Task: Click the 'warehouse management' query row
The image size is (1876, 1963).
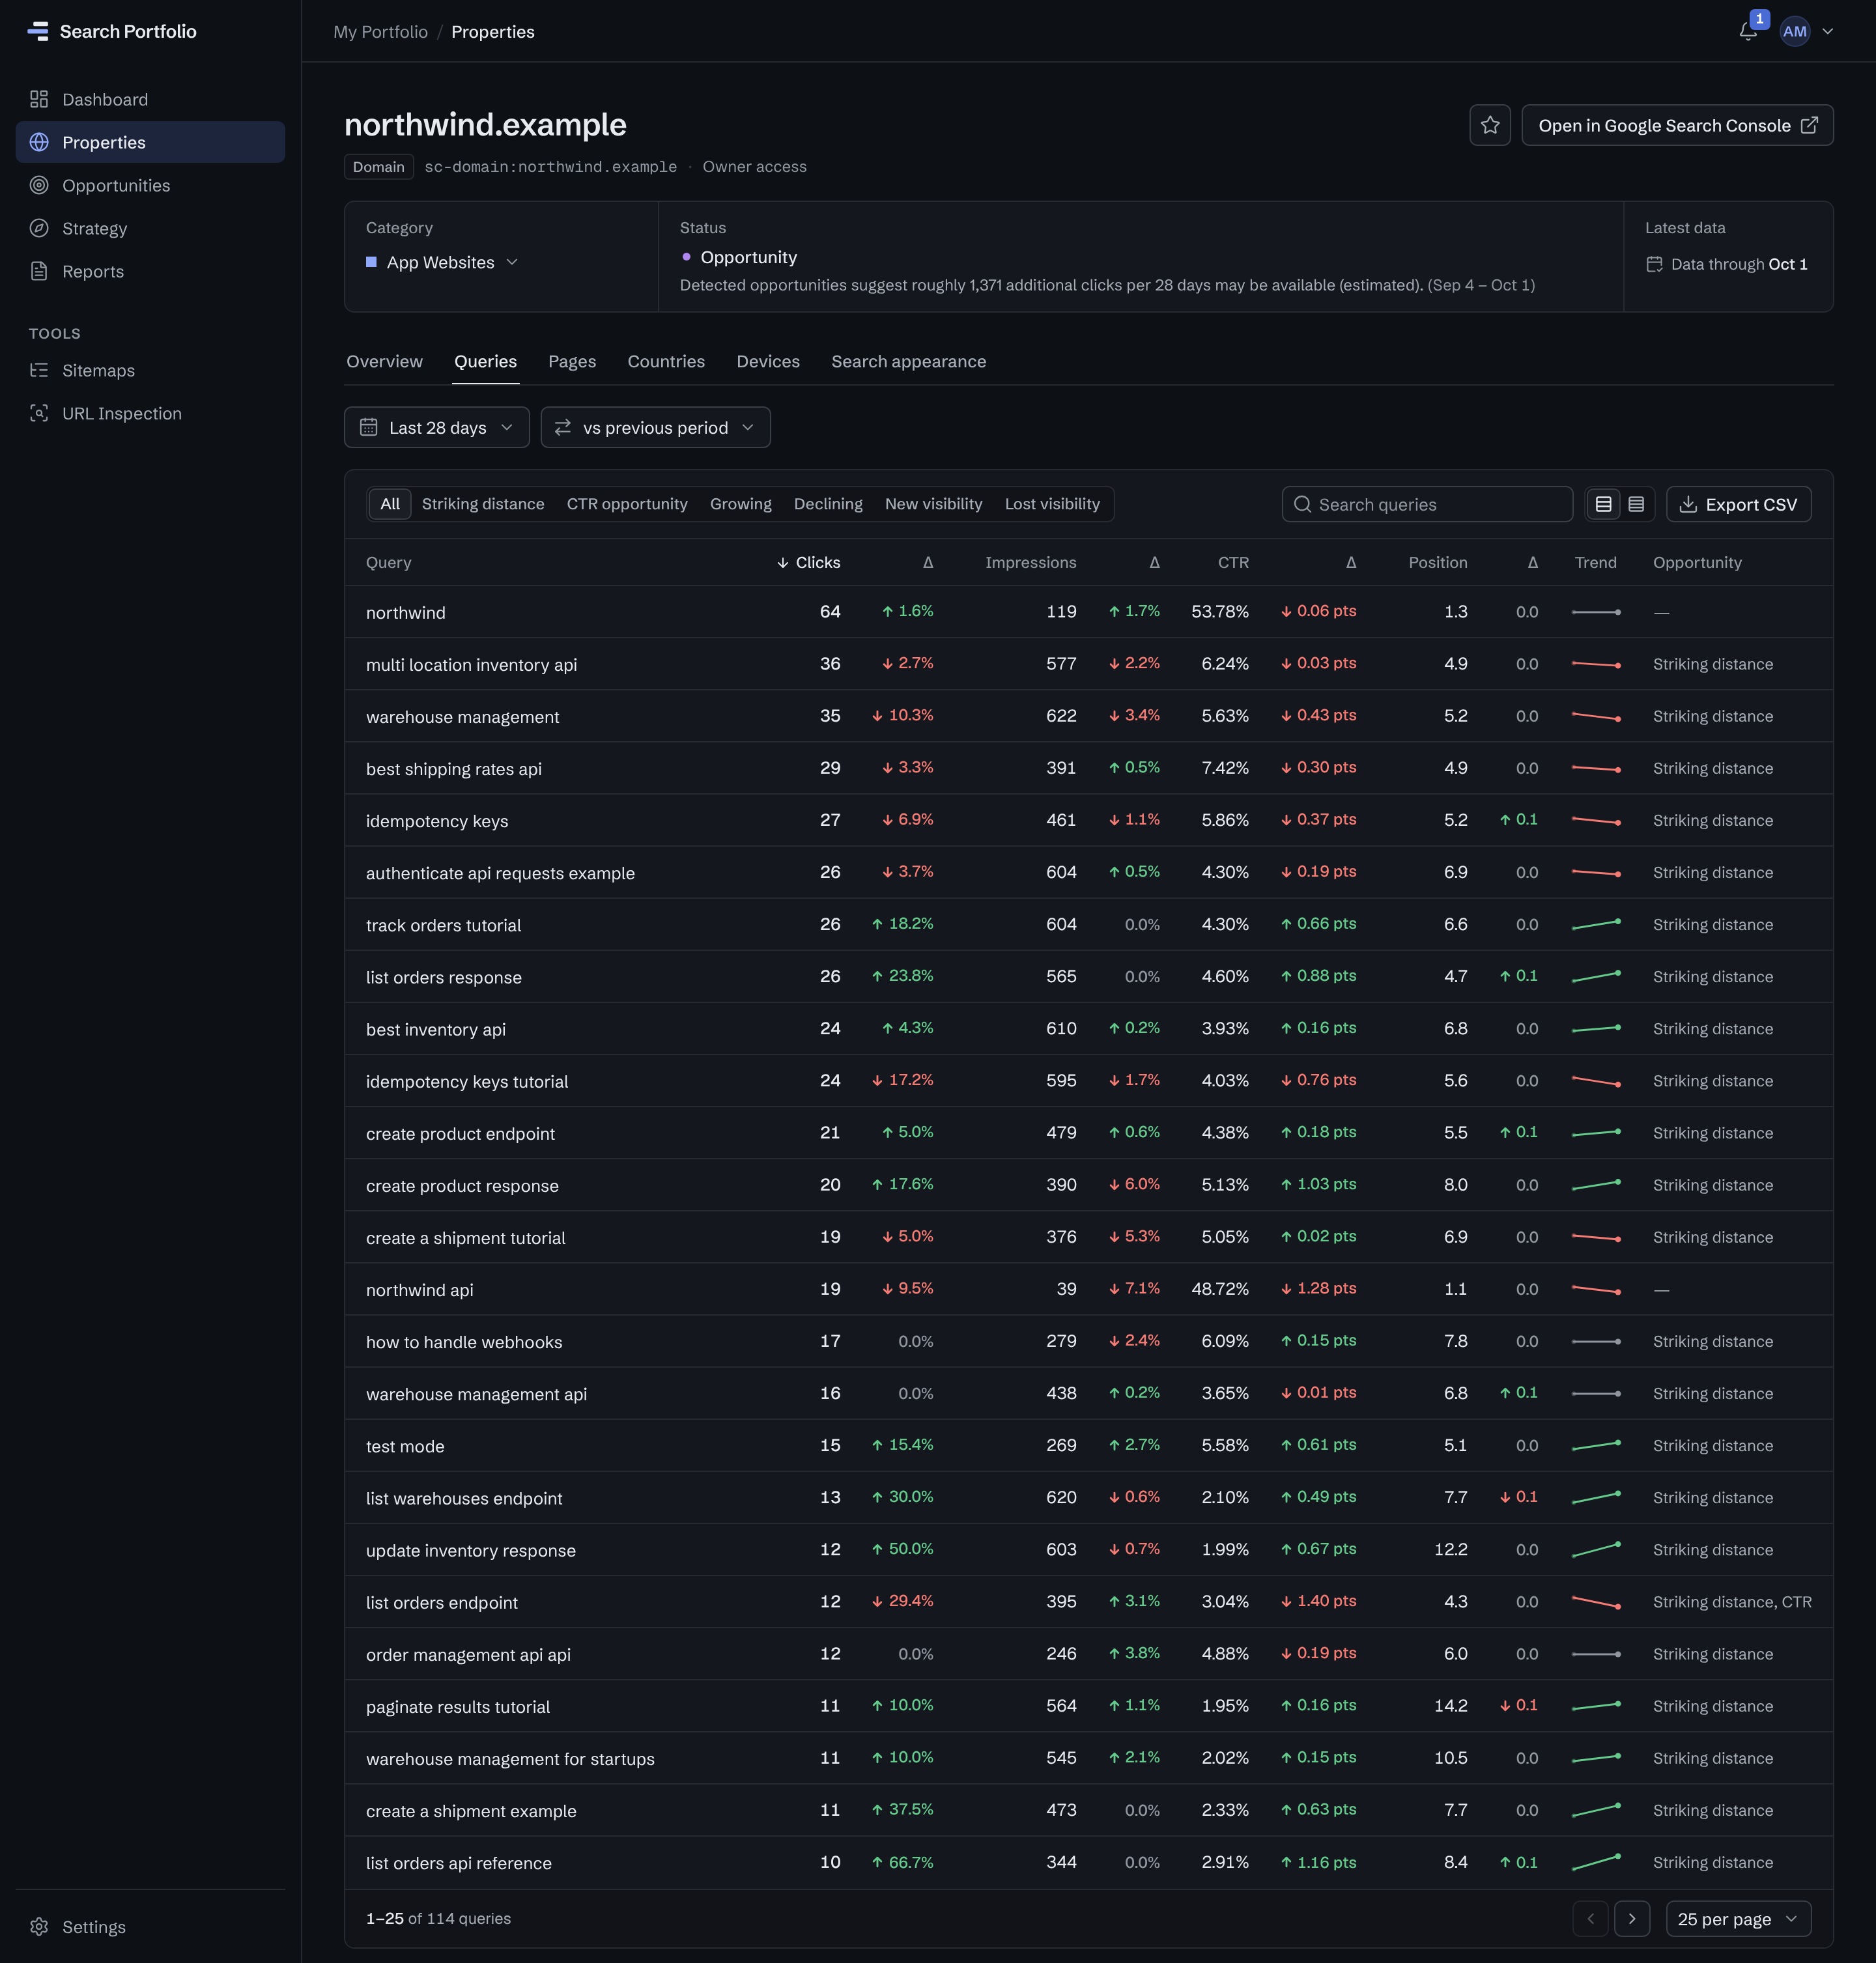Action: 1089,716
